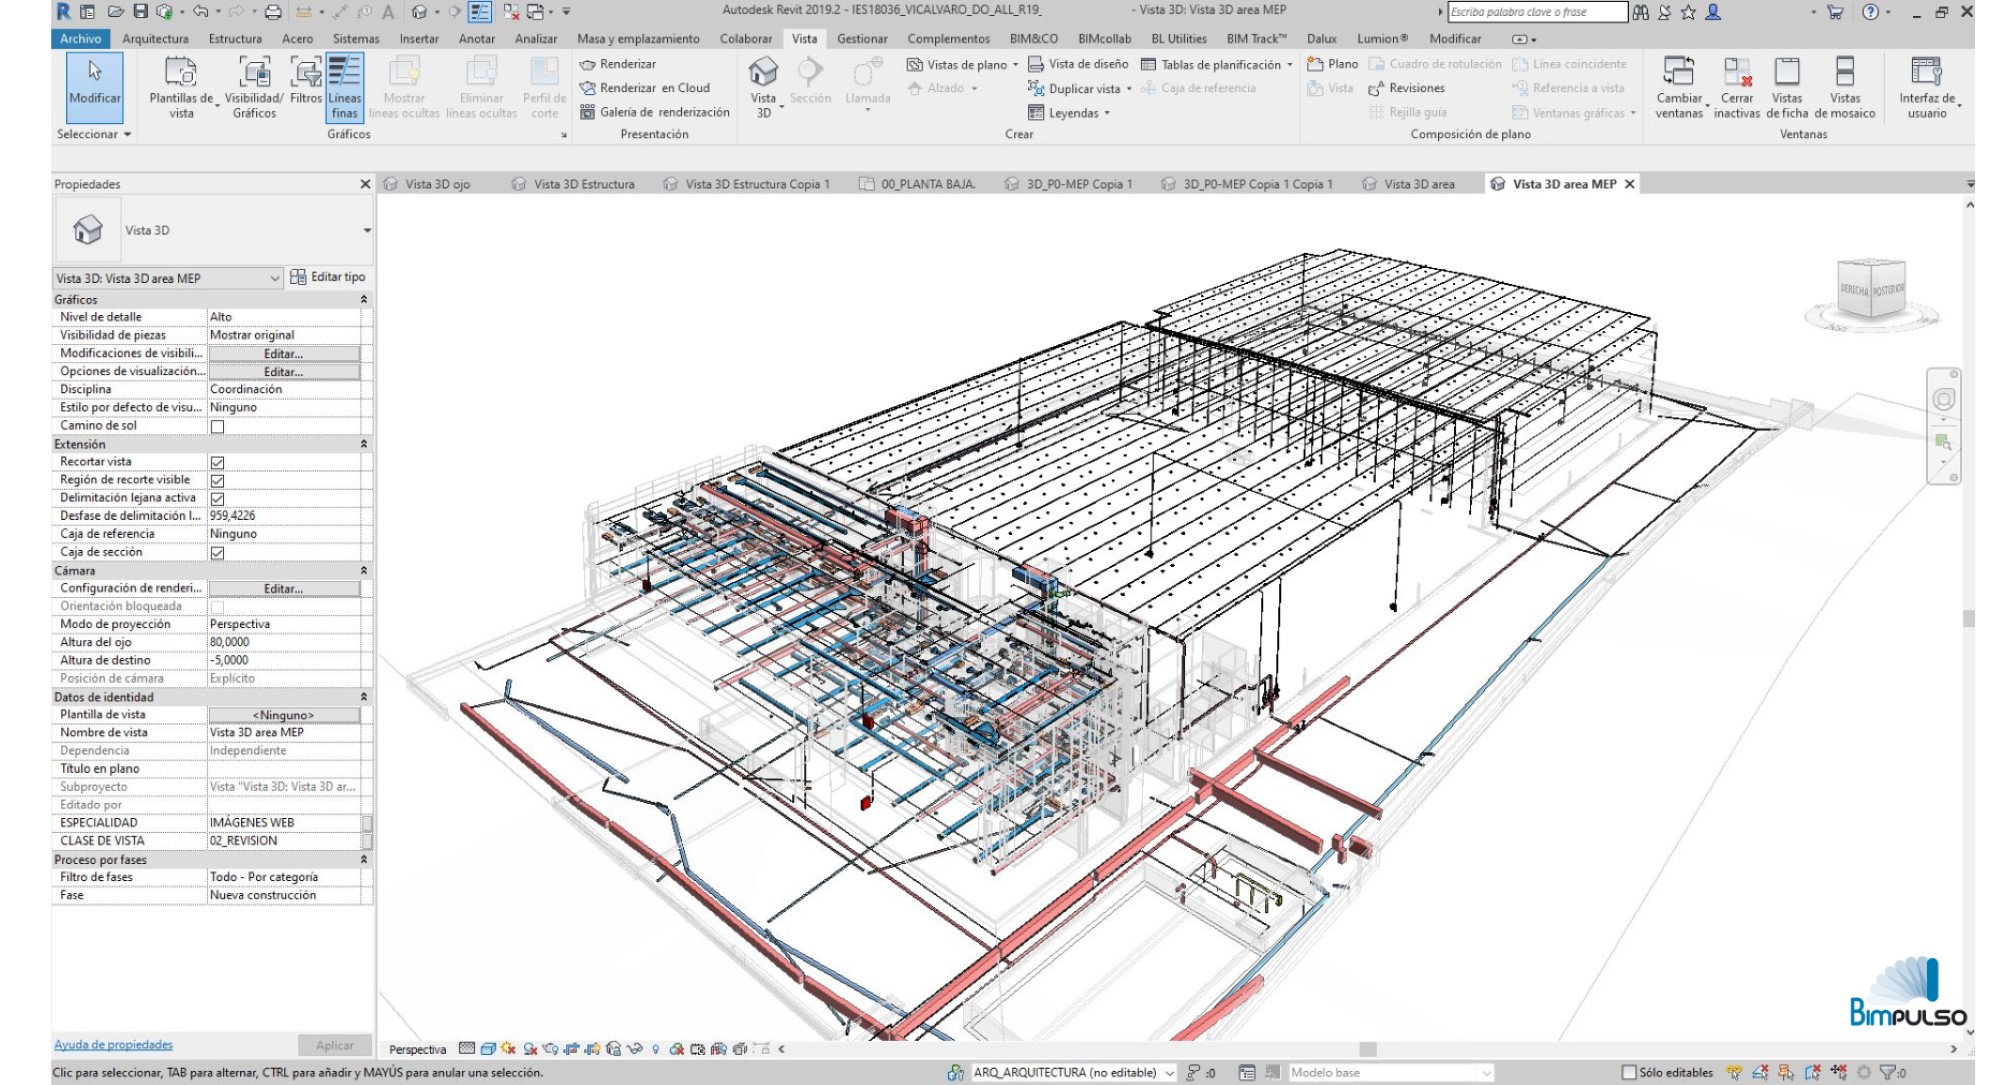Select the Modificar tool in the ribbon
Viewport: 2000px width, 1085px height.
click(x=95, y=87)
